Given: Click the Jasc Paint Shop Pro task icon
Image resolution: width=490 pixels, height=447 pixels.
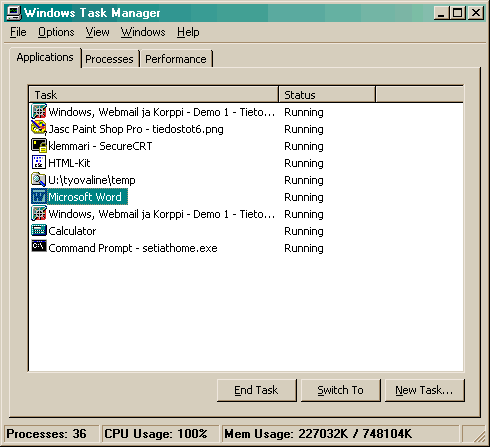Looking at the screenshot, I should point(39,128).
